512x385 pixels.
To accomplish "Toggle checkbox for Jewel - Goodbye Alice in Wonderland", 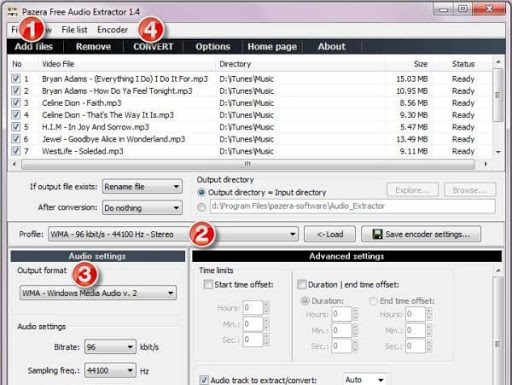I will 16,139.
